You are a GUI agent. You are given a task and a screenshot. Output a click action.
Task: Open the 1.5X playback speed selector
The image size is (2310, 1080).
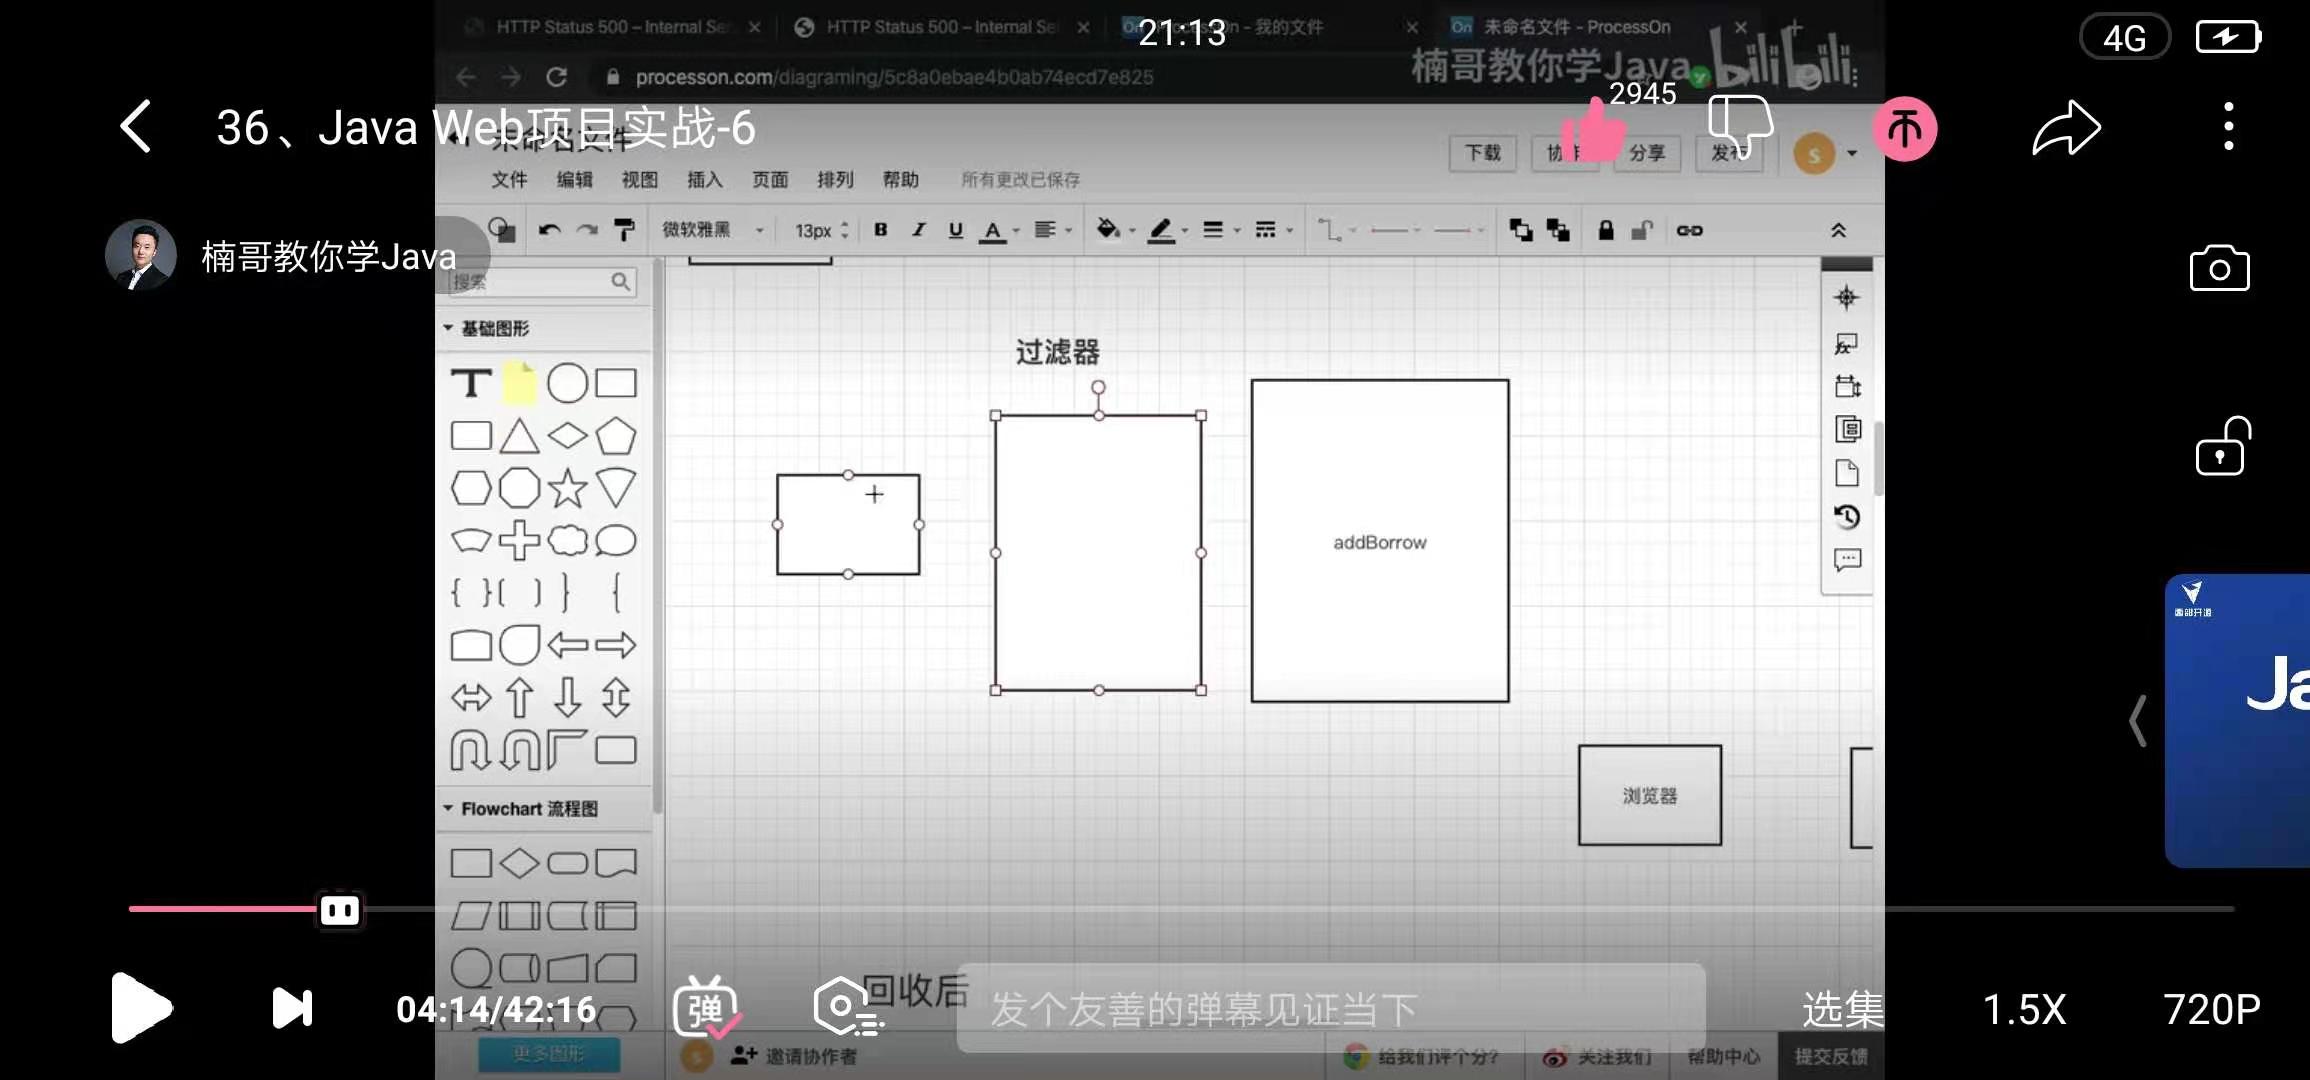click(x=2024, y=1010)
